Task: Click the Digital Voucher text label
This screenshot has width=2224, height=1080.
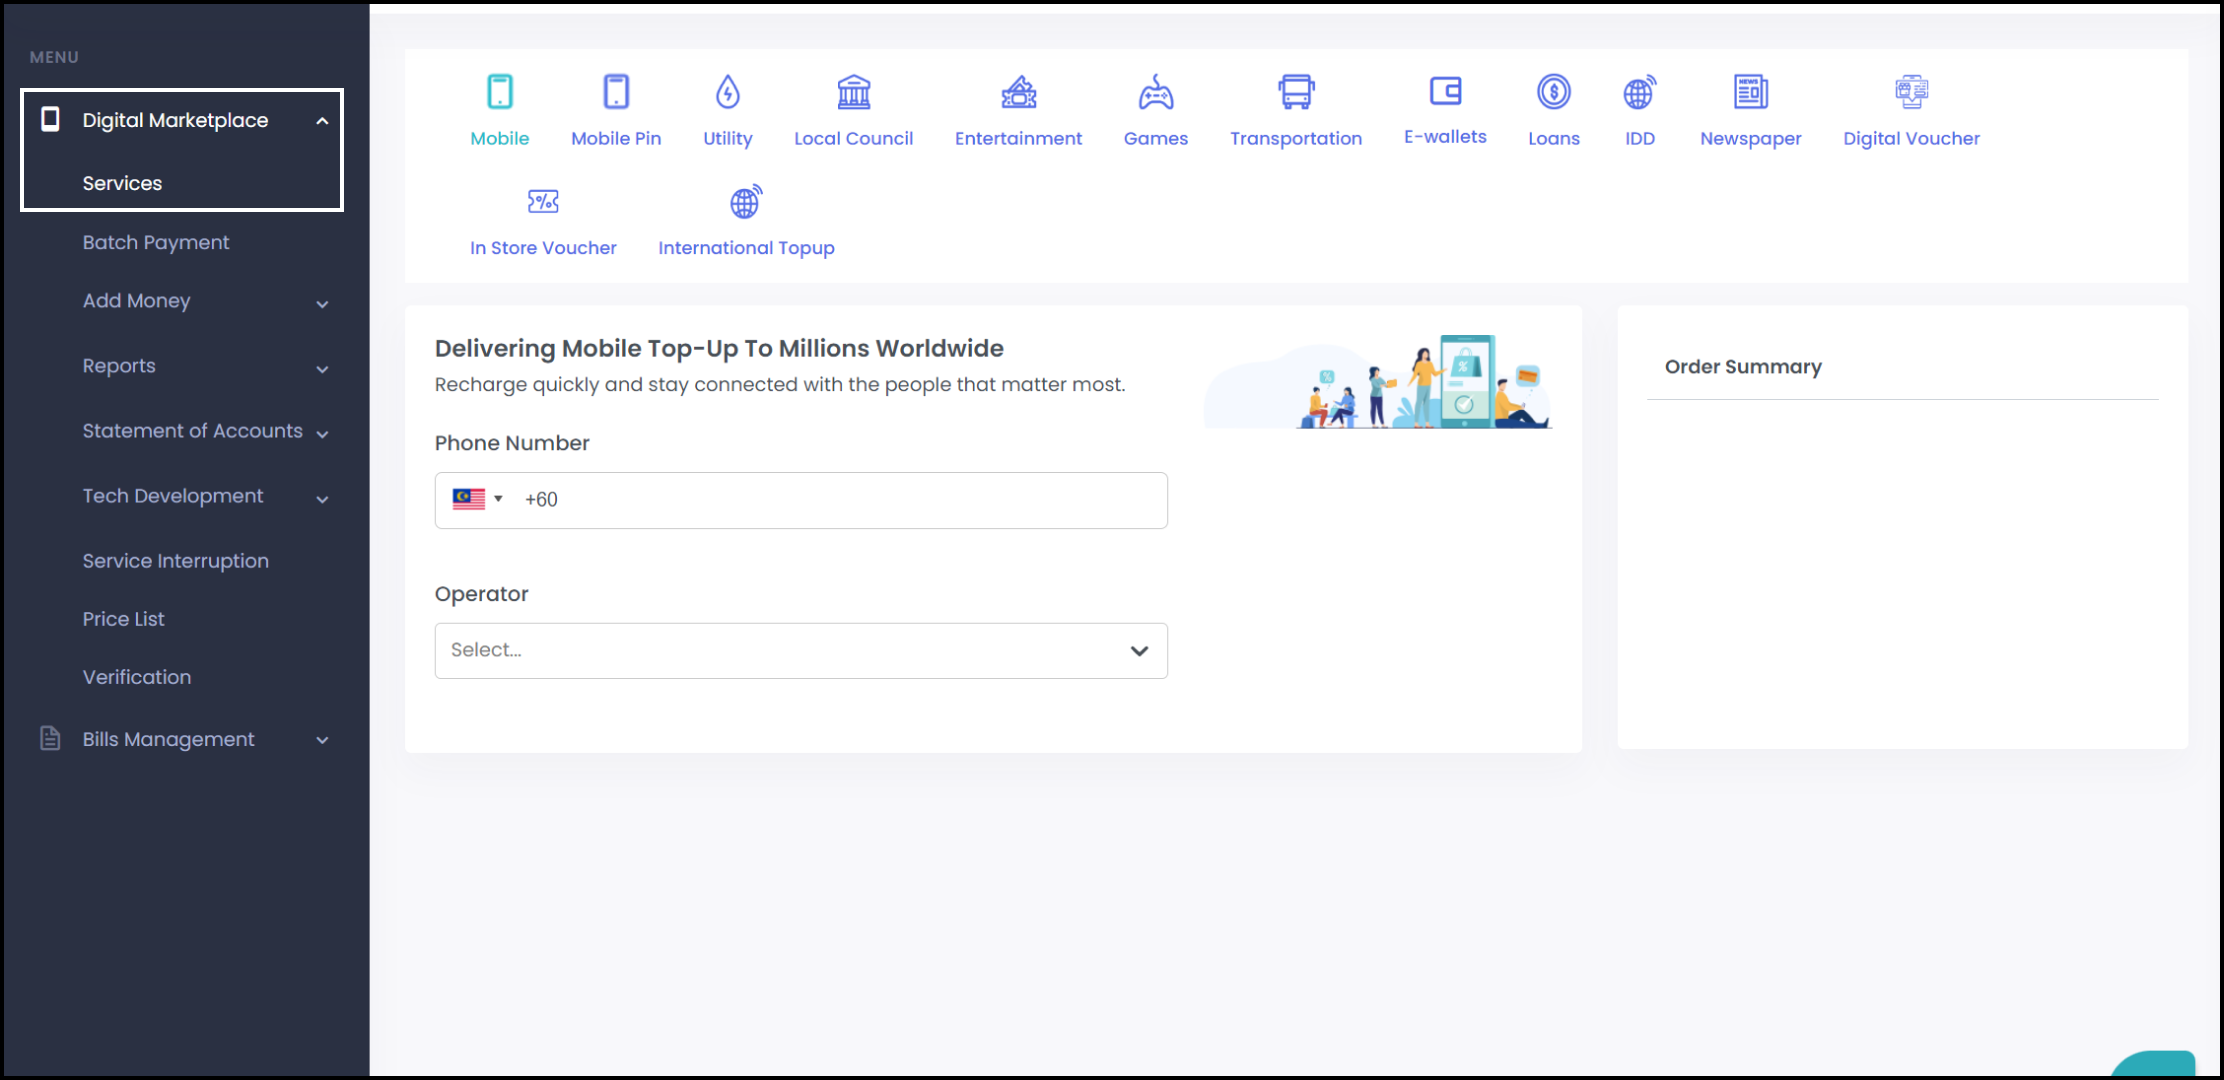Action: [x=1912, y=139]
